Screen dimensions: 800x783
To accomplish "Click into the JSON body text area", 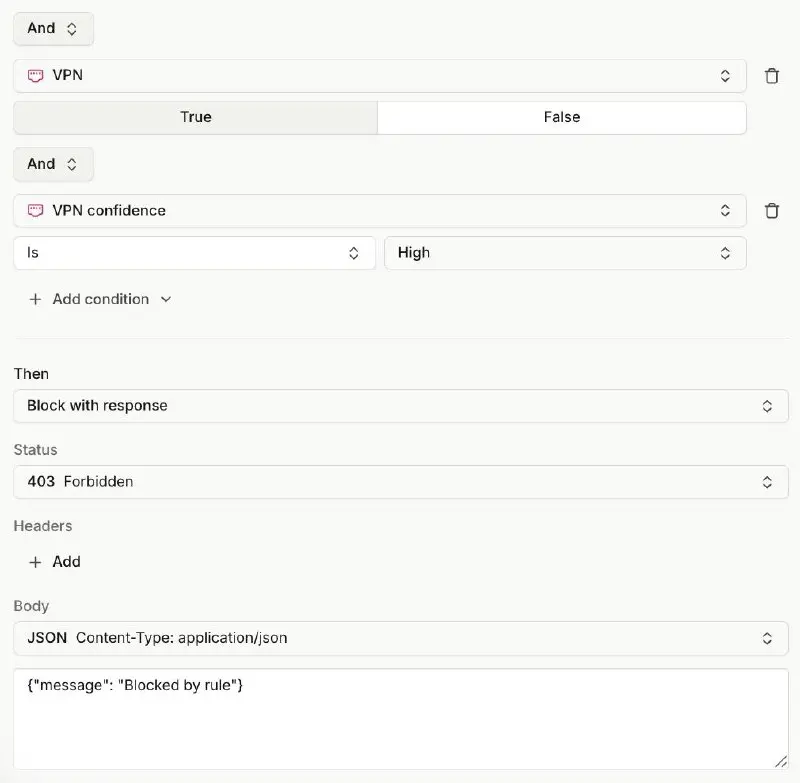I will pos(401,719).
